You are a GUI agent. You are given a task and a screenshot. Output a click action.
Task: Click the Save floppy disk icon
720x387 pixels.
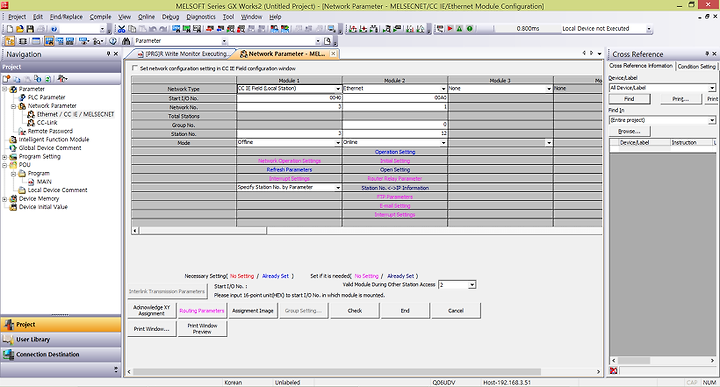coord(30,29)
